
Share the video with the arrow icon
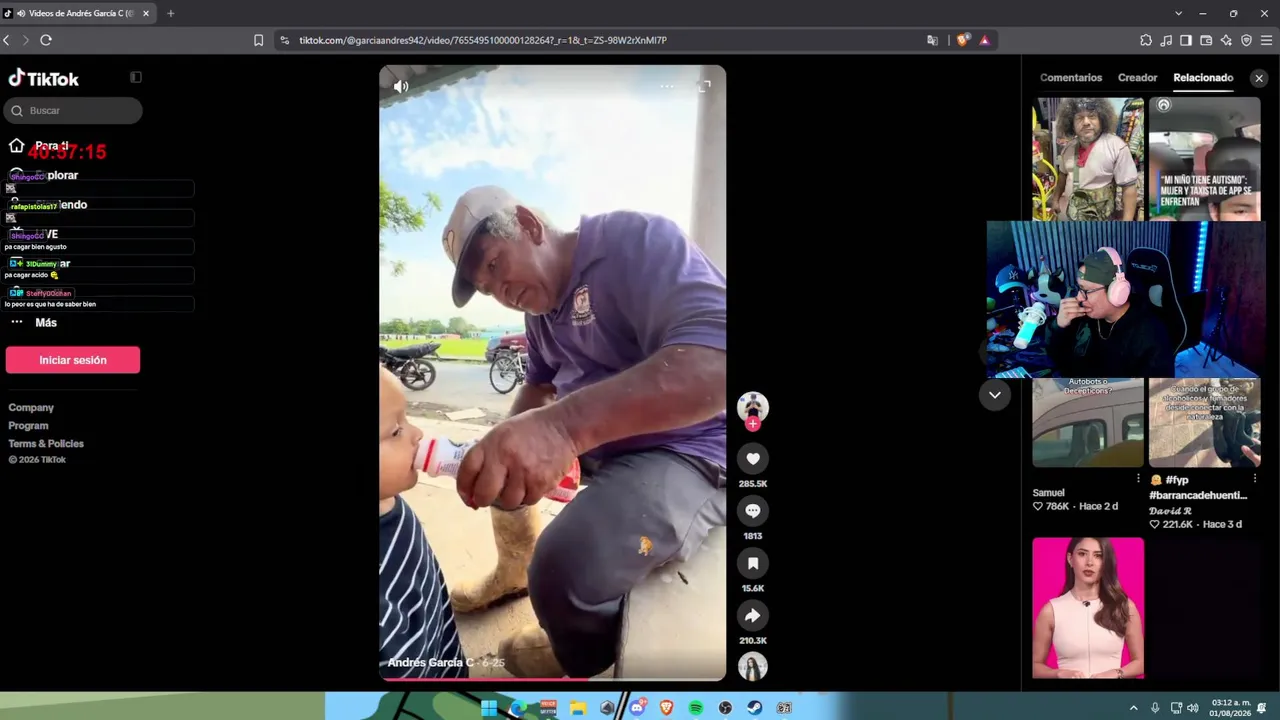[753, 616]
